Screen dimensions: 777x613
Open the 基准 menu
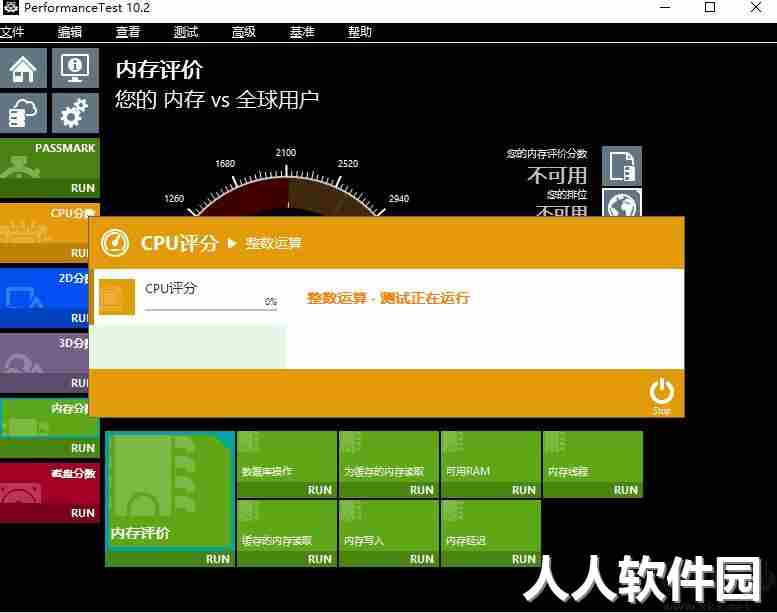point(302,32)
